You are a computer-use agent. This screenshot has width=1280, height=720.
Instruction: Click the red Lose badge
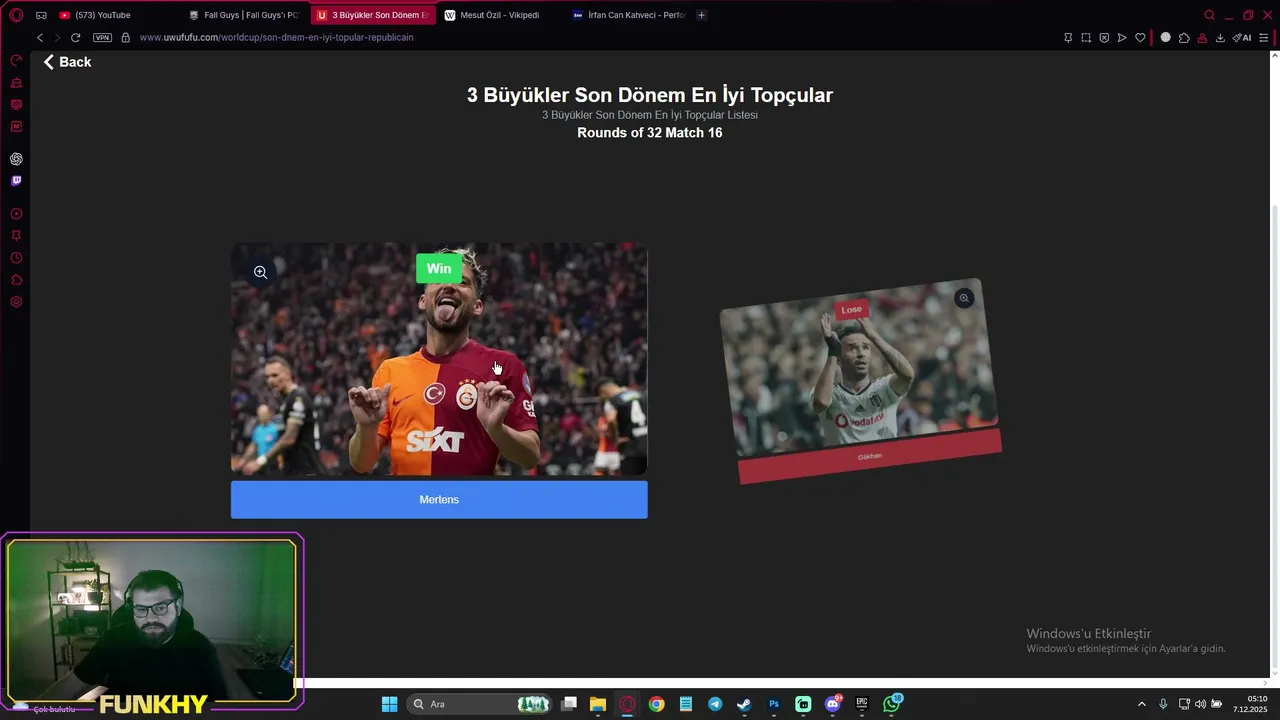851,310
